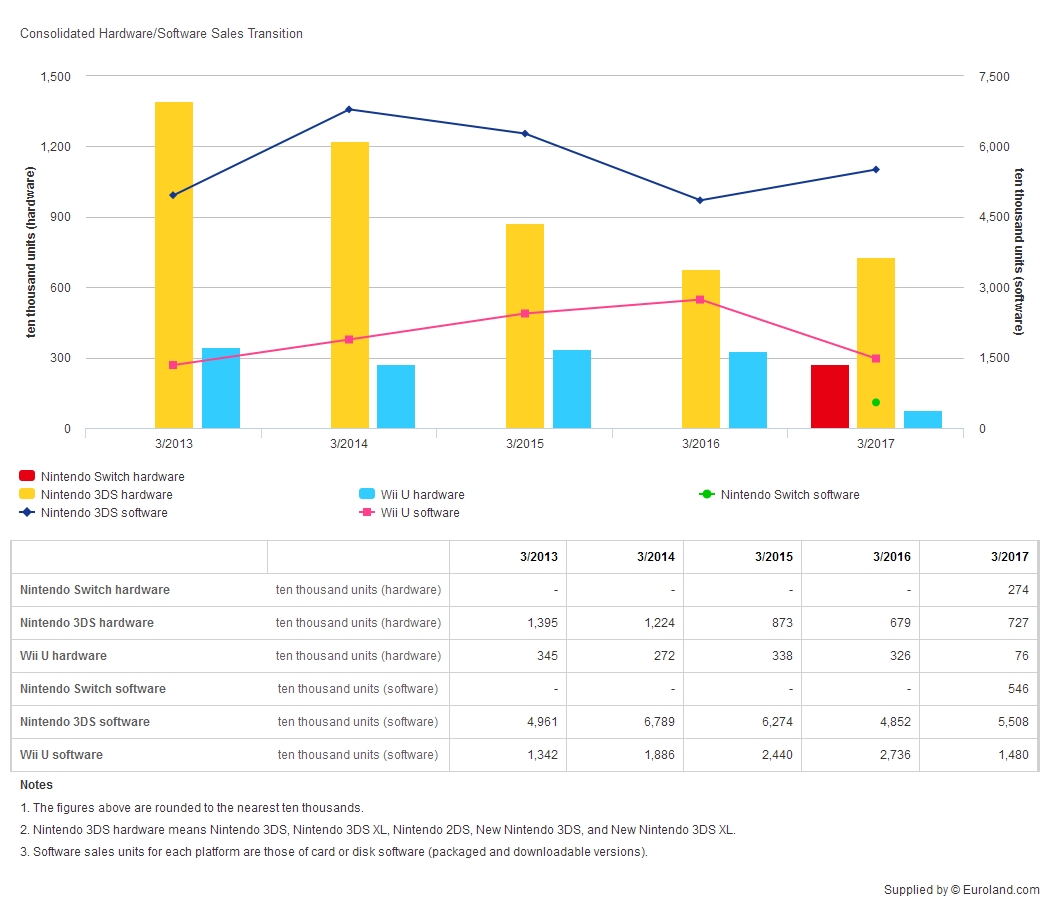Click the Nintendo Switch software table row label
1050x907 pixels.
[x=92, y=689]
